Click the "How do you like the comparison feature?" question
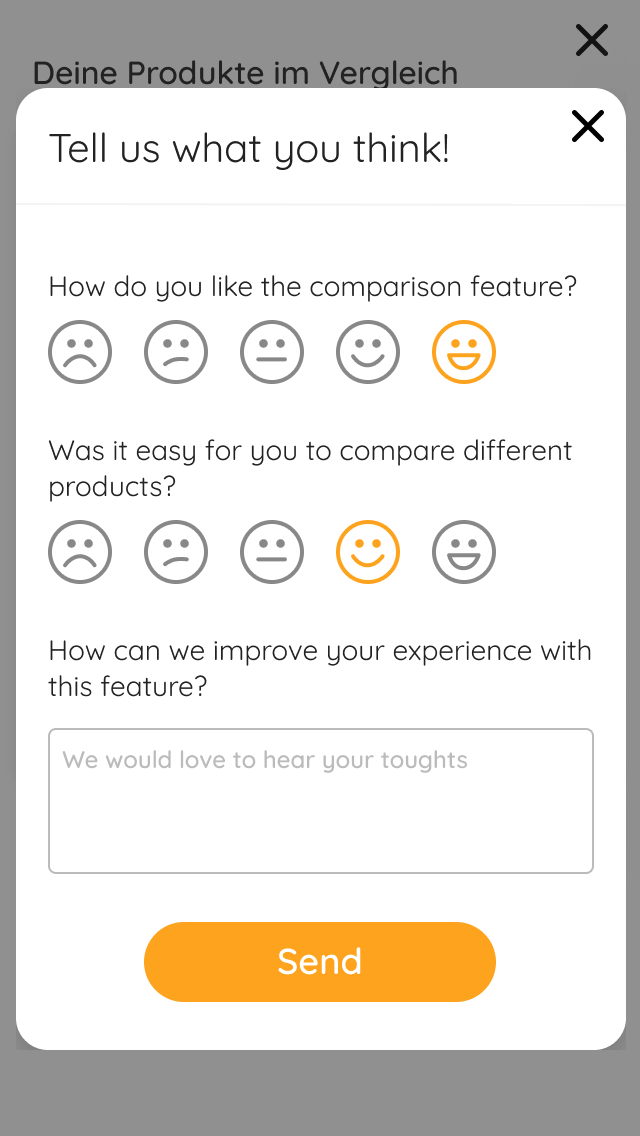 coord(313,287)
